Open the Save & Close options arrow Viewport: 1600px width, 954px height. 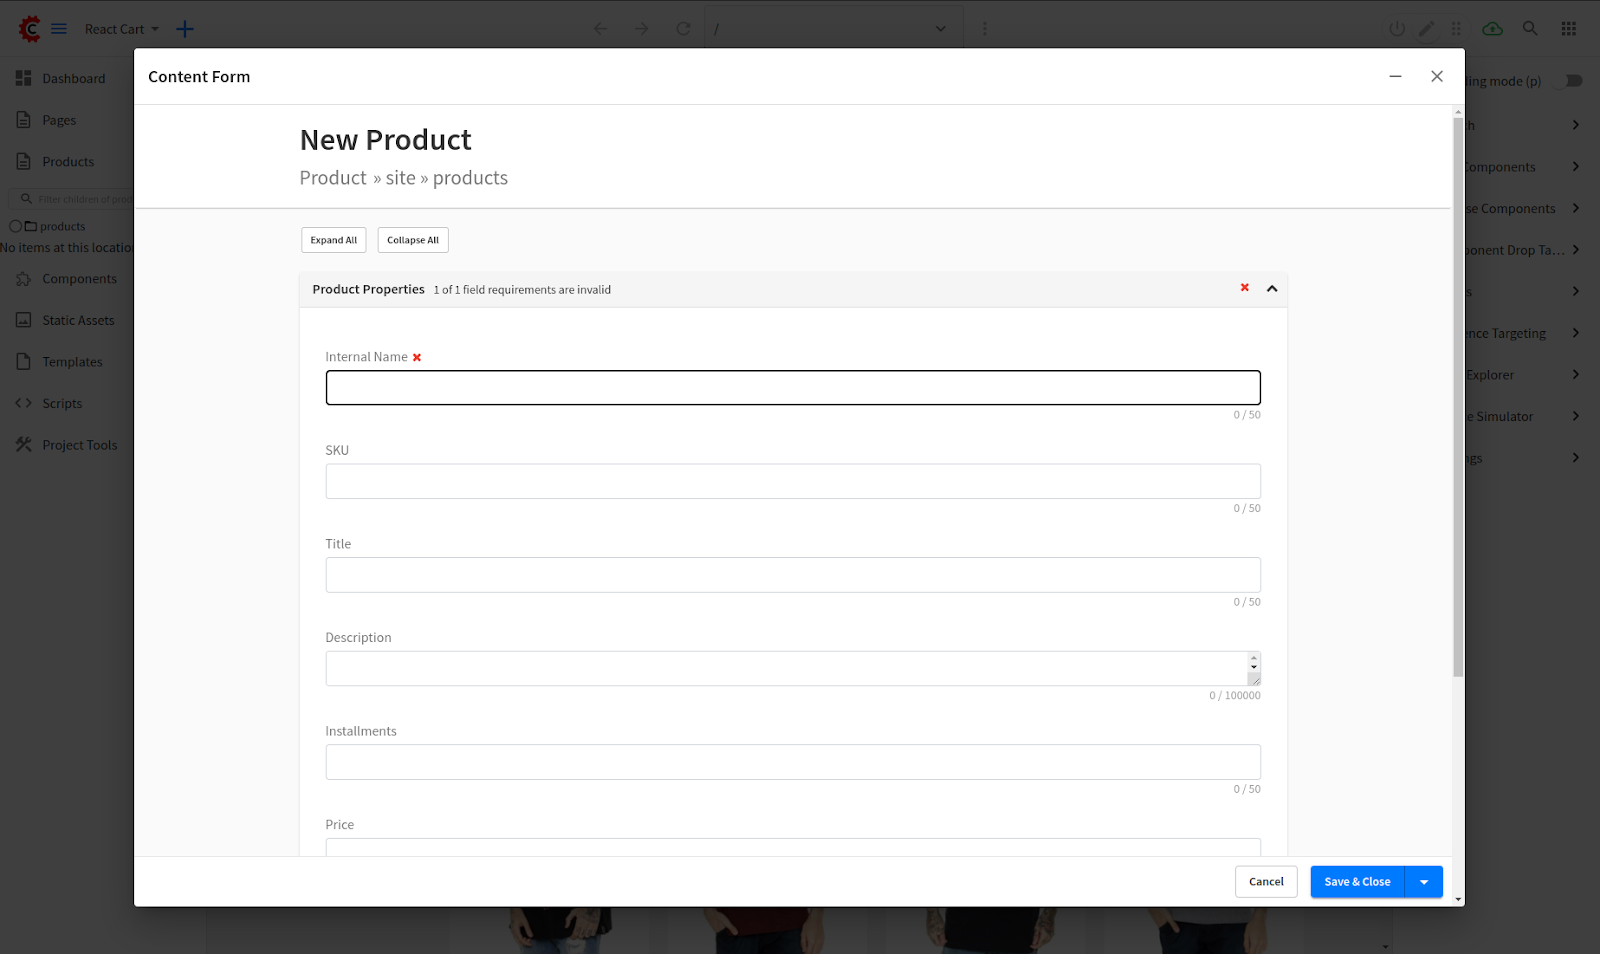coord(1424,882)
